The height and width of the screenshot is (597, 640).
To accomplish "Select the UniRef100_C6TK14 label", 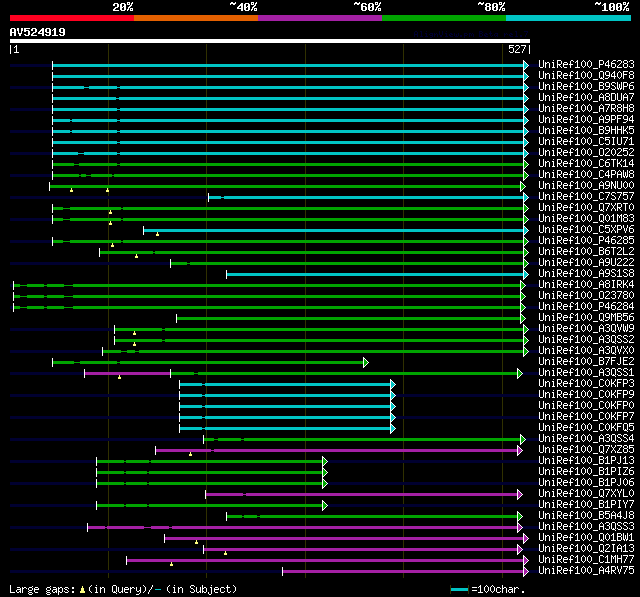I will pyautogui.click(x=586, y=163).
